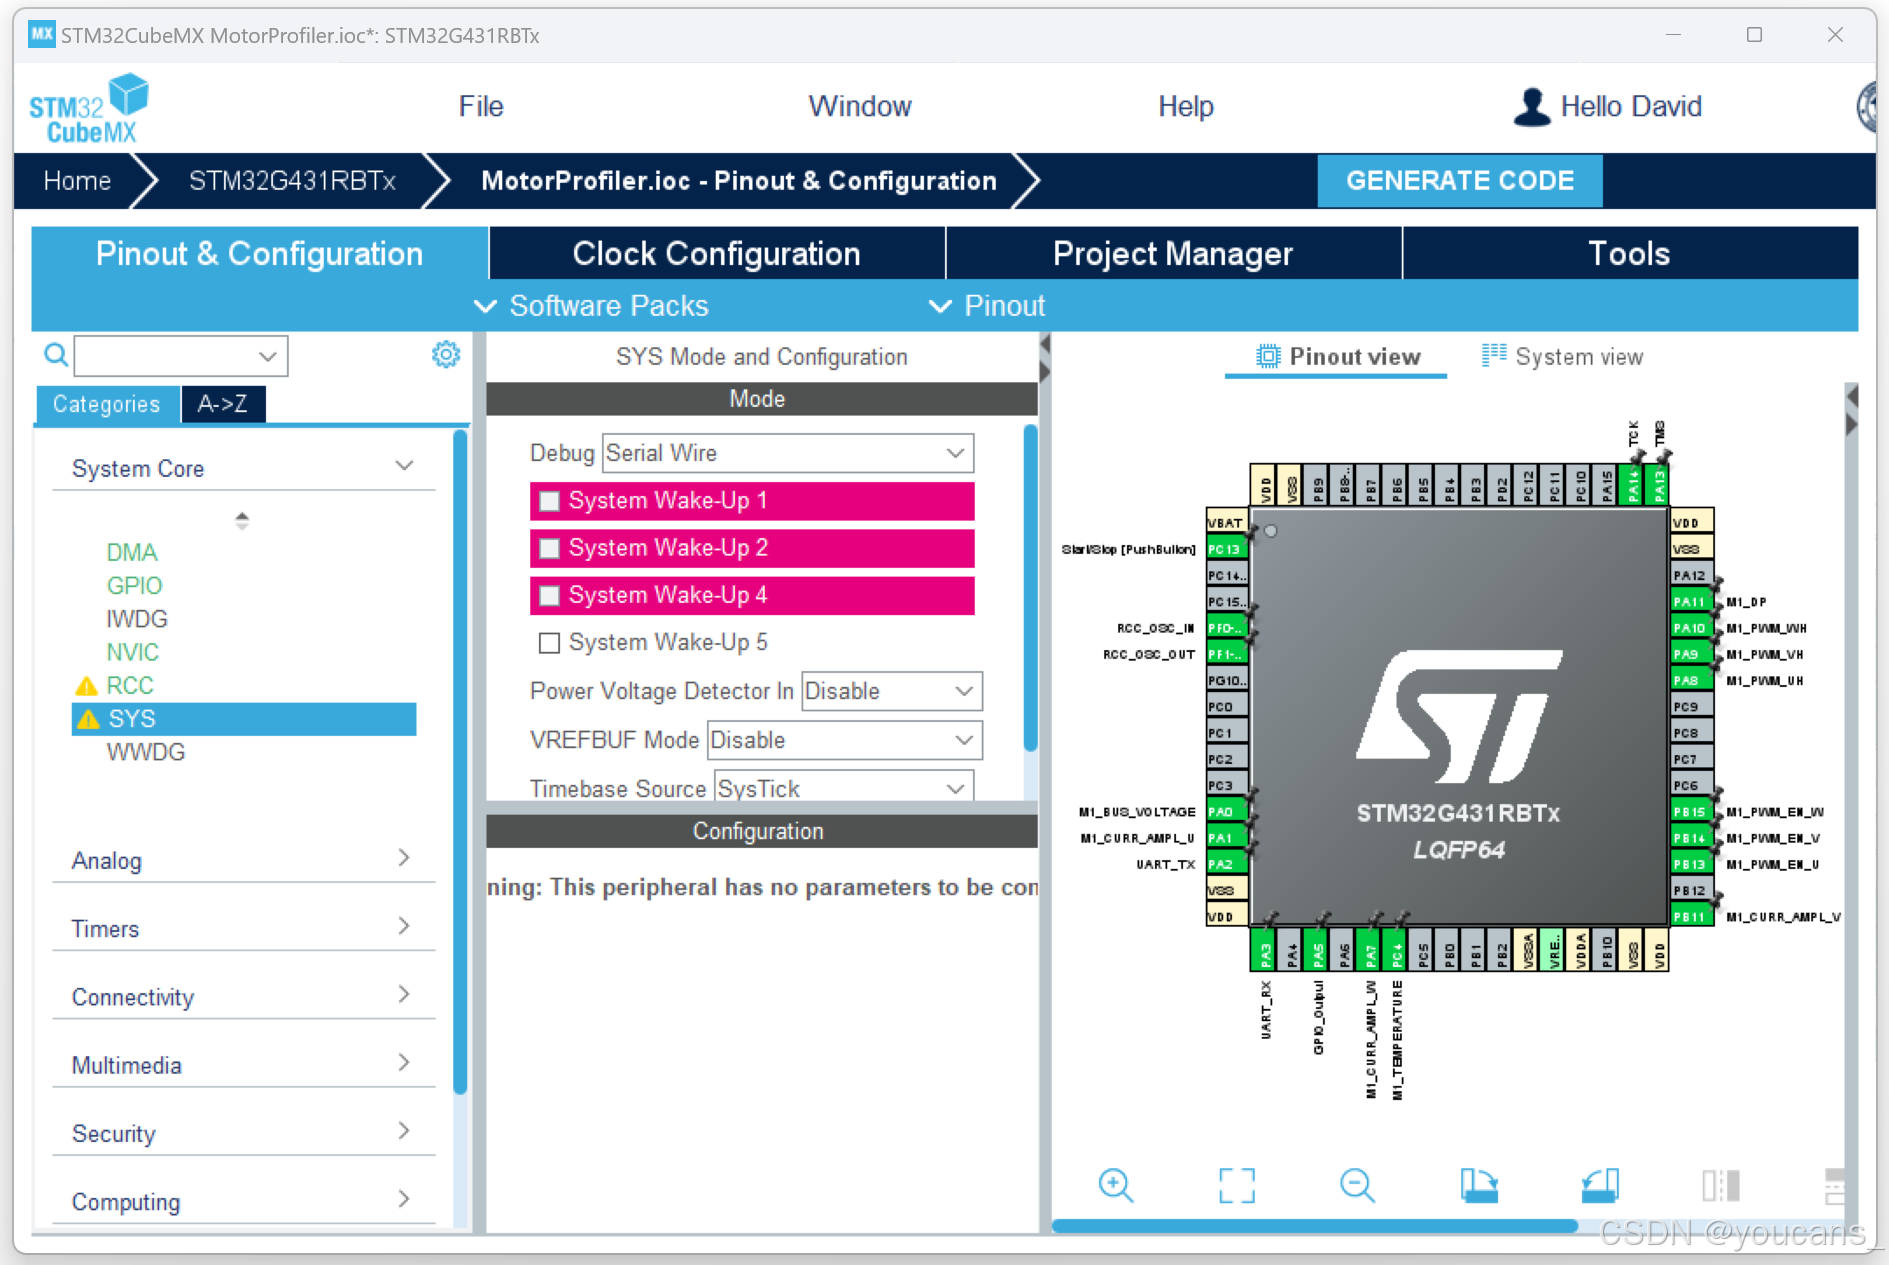Open the File menu
This screenshot has height=1265, width=1889.
pos(481,106)
